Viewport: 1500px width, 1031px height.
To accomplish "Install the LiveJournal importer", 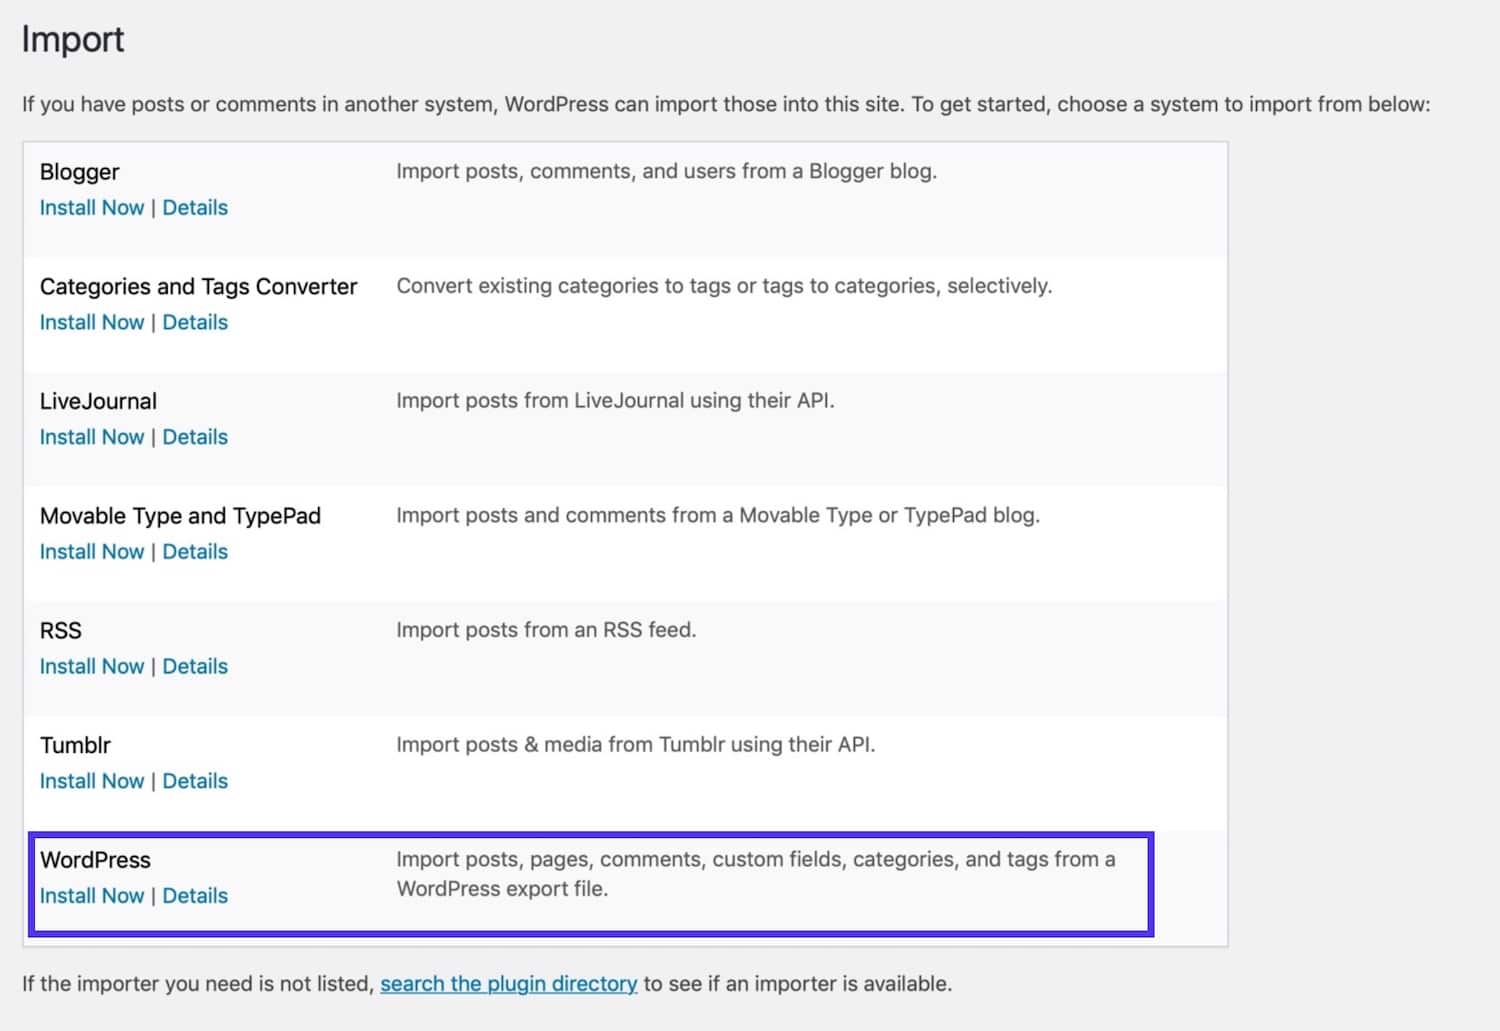I will (x=92, y=437).
